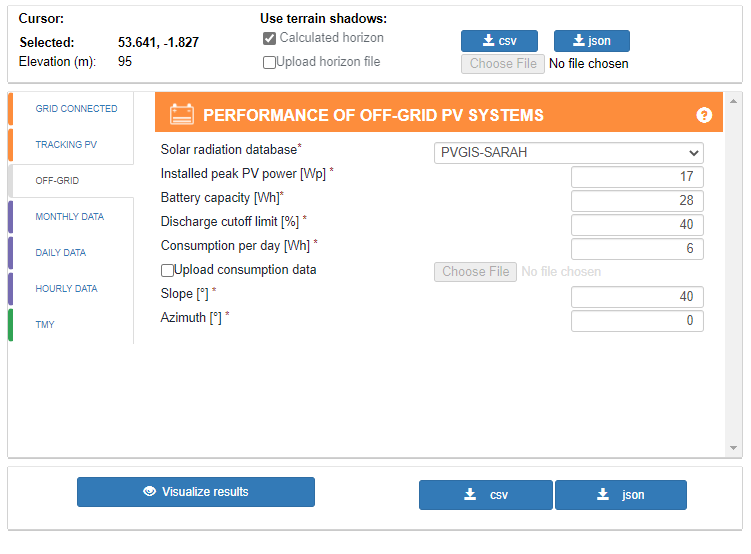Screen dimensions: 751x554
Task: Open the Solar radiation database dropdown
Action: point(569,153)
